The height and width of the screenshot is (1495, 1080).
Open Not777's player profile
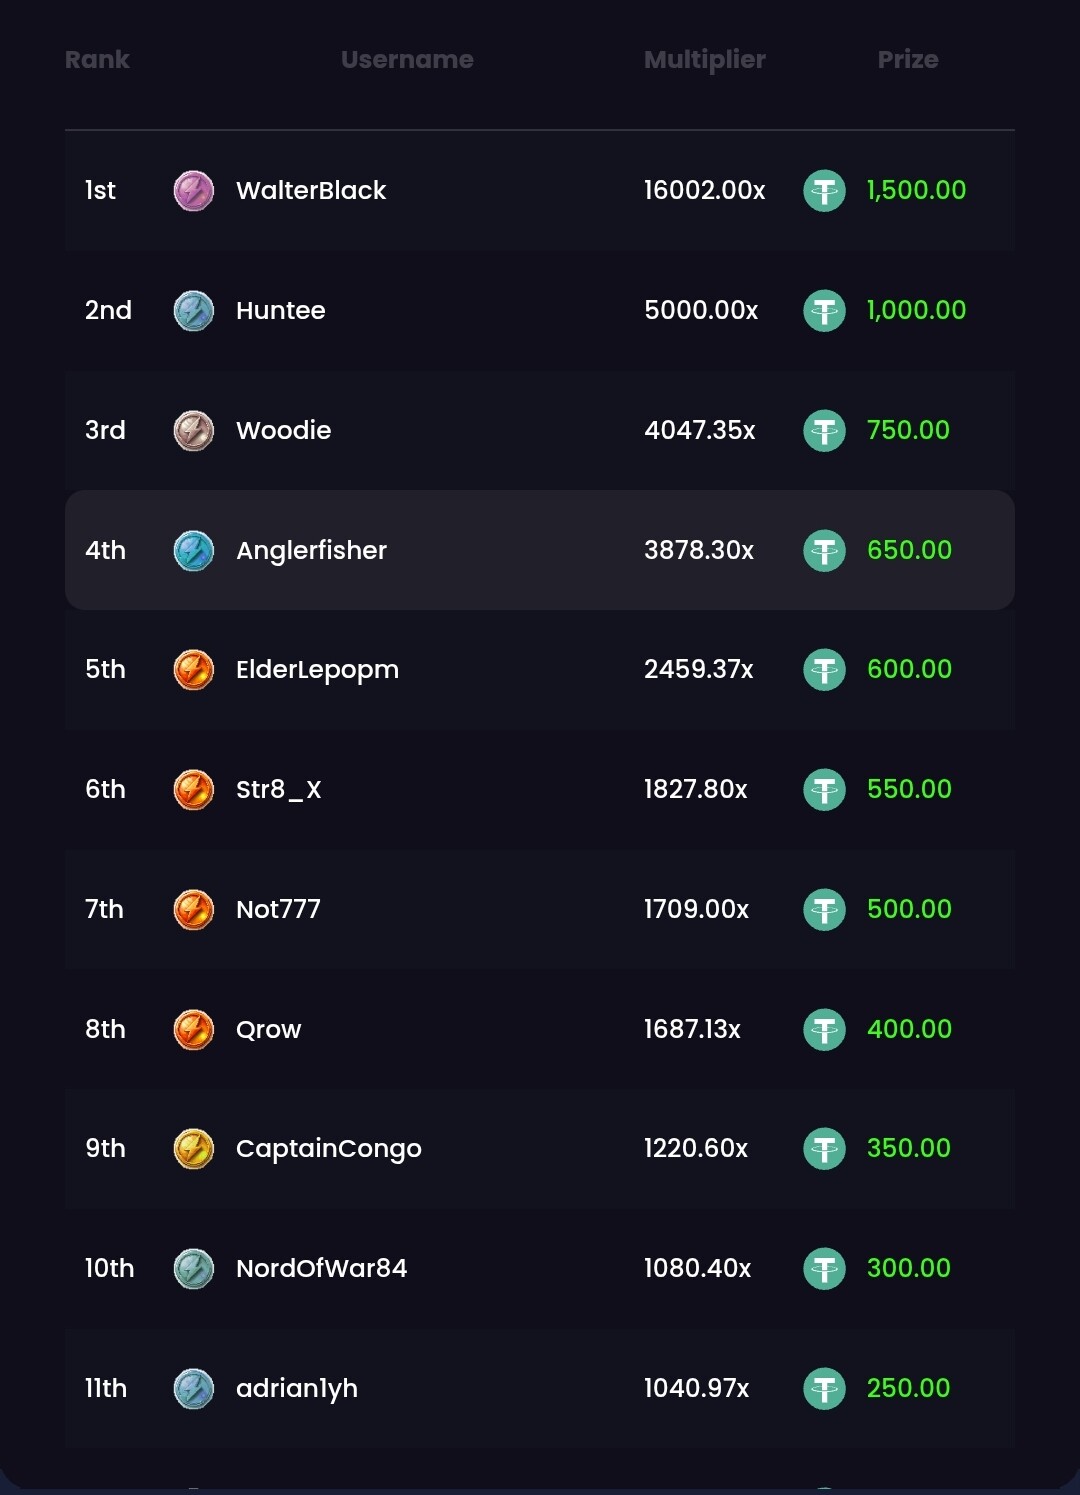[278, 909]
